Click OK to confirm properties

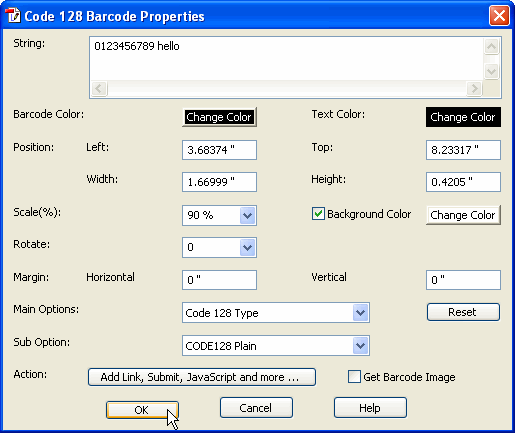pyautogui.click(x=142, y=410)
